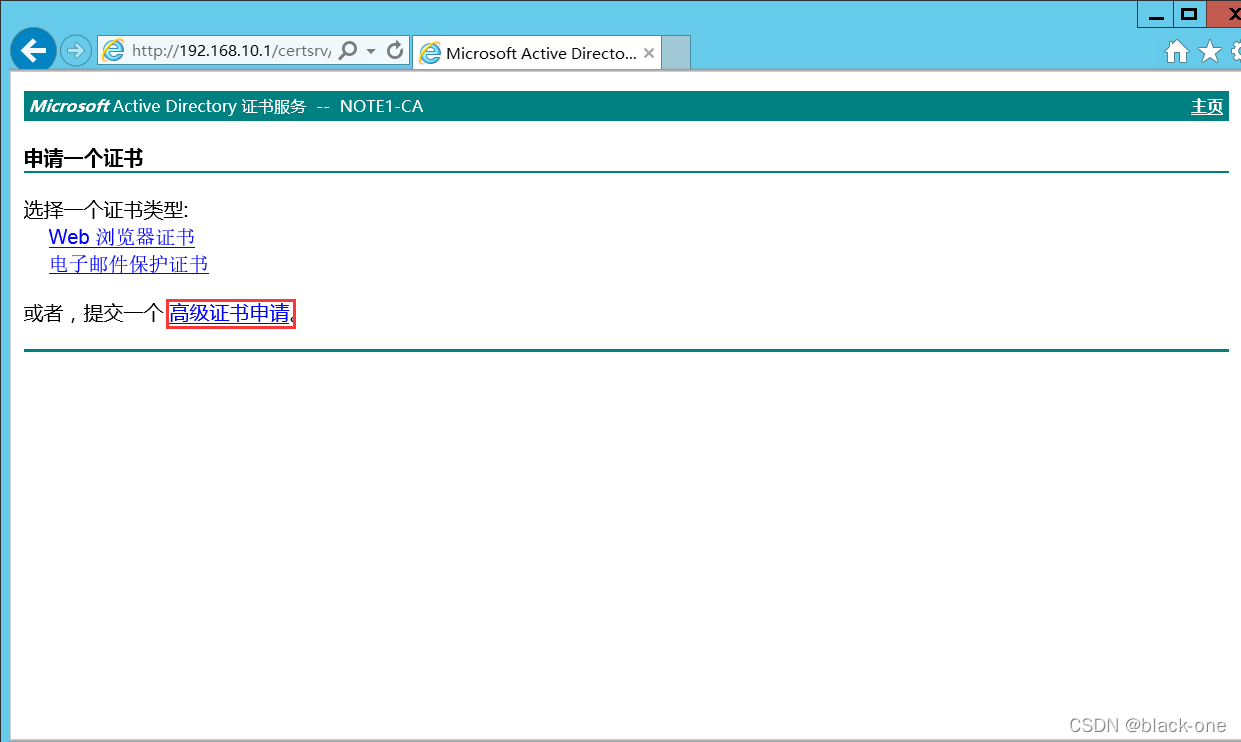Click the Internet Explorer page icon in address bar
Screen dimensions: 1241x742
pyautogui.click(x=113, y=51)
